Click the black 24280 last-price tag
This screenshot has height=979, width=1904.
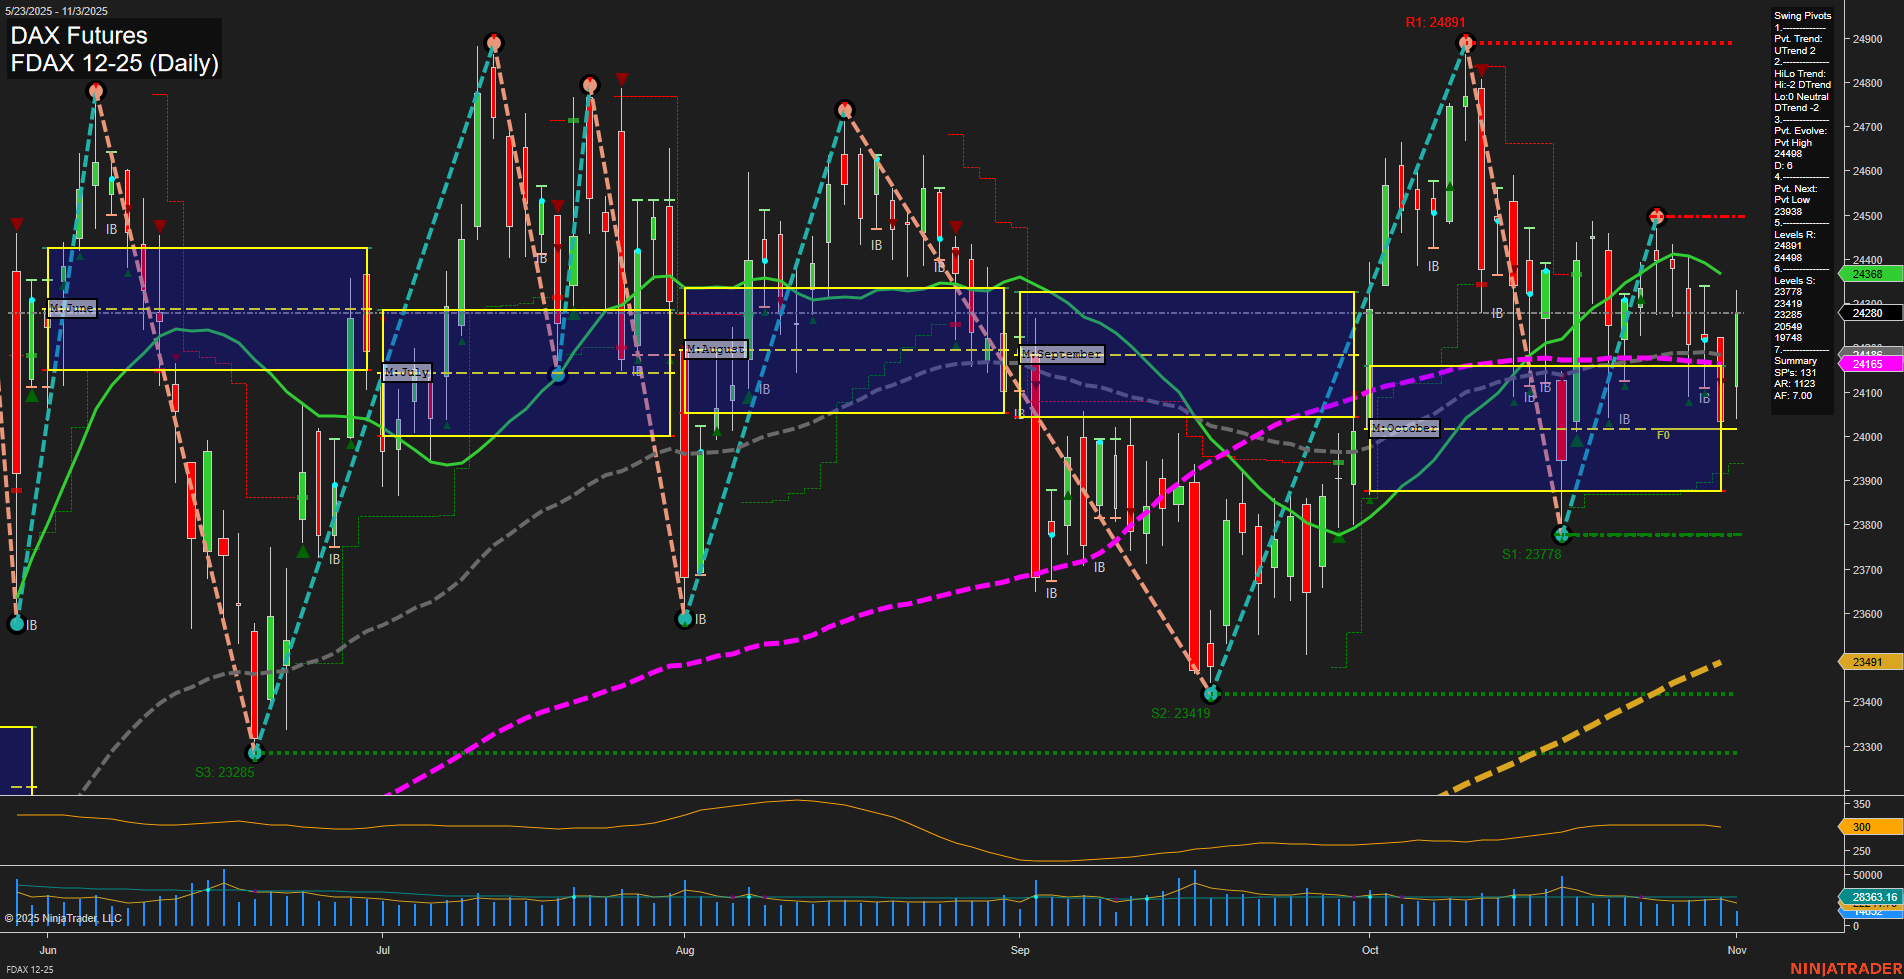coord(1867,313)
